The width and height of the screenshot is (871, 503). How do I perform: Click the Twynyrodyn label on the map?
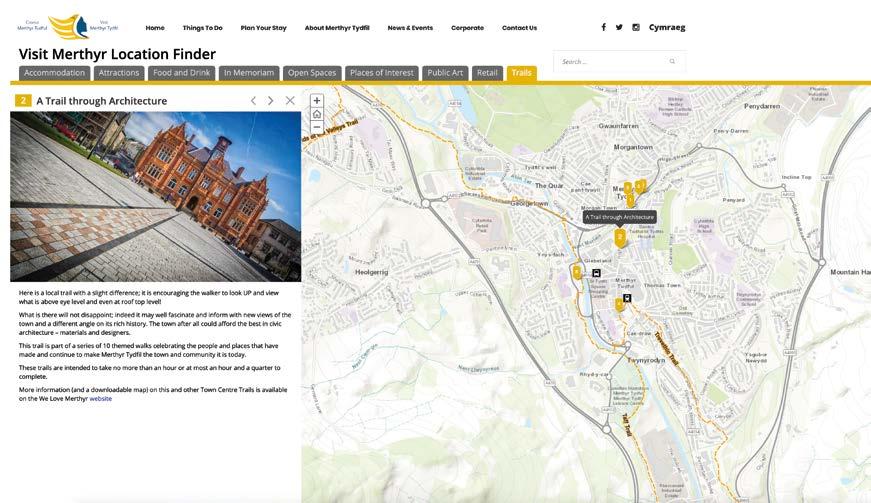tap(646, 360)
